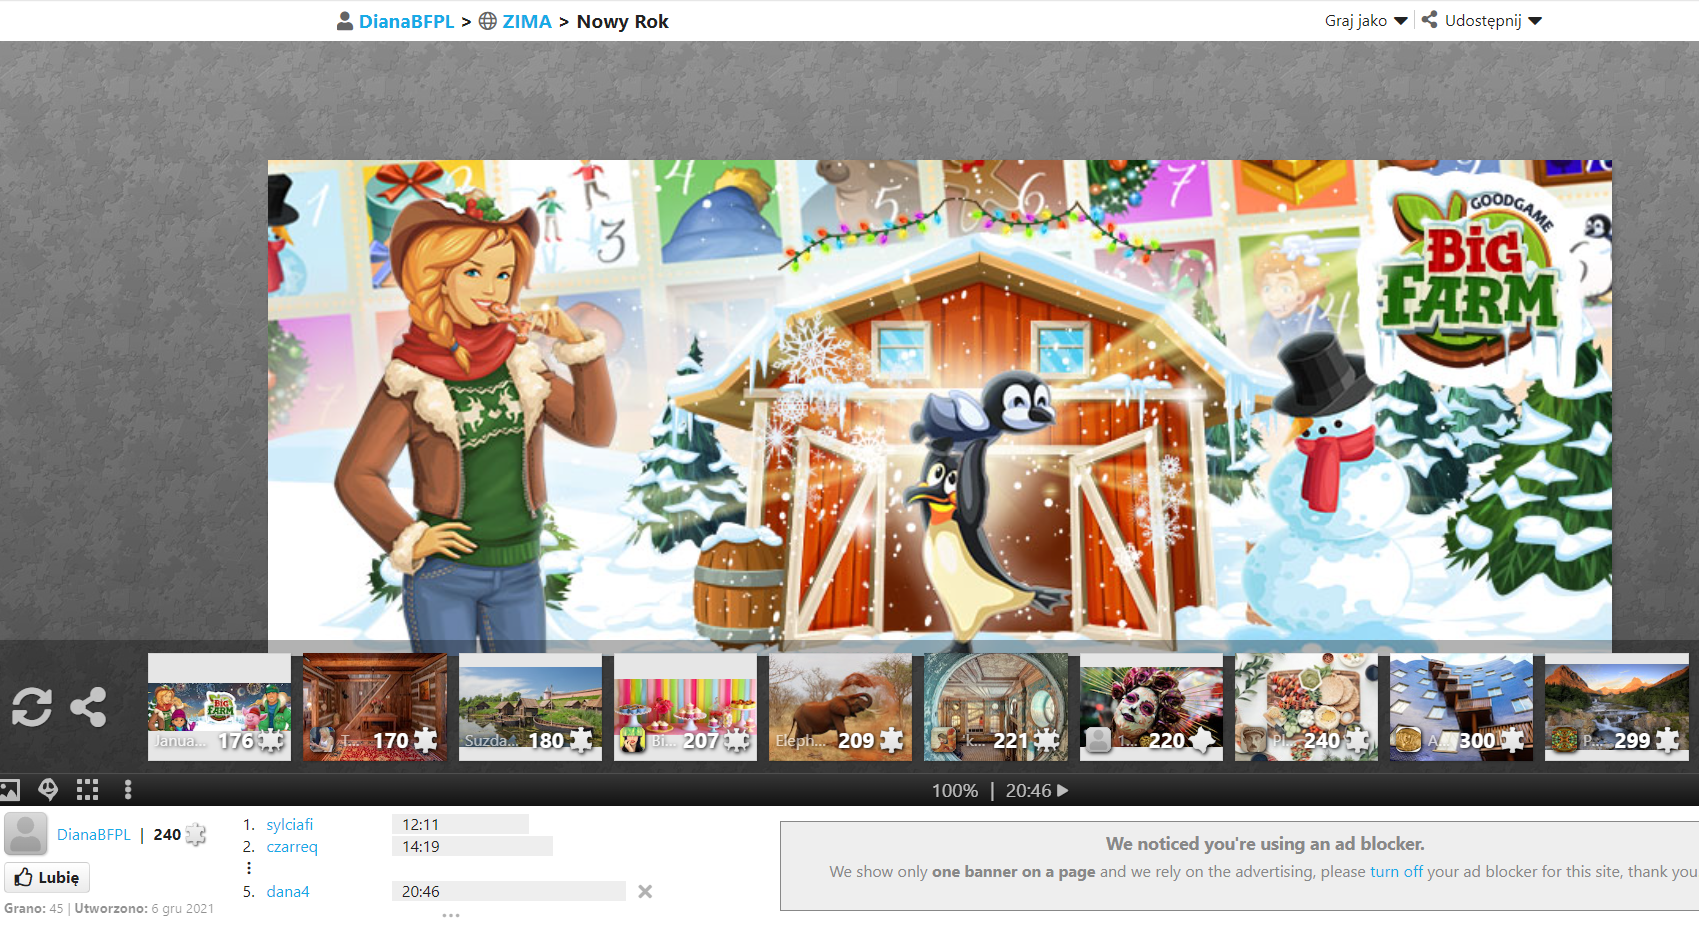This screenshot has width=1699, height=925.
Task: Open the 221-piece round doorway thumbnail
Action: point(996,707)
